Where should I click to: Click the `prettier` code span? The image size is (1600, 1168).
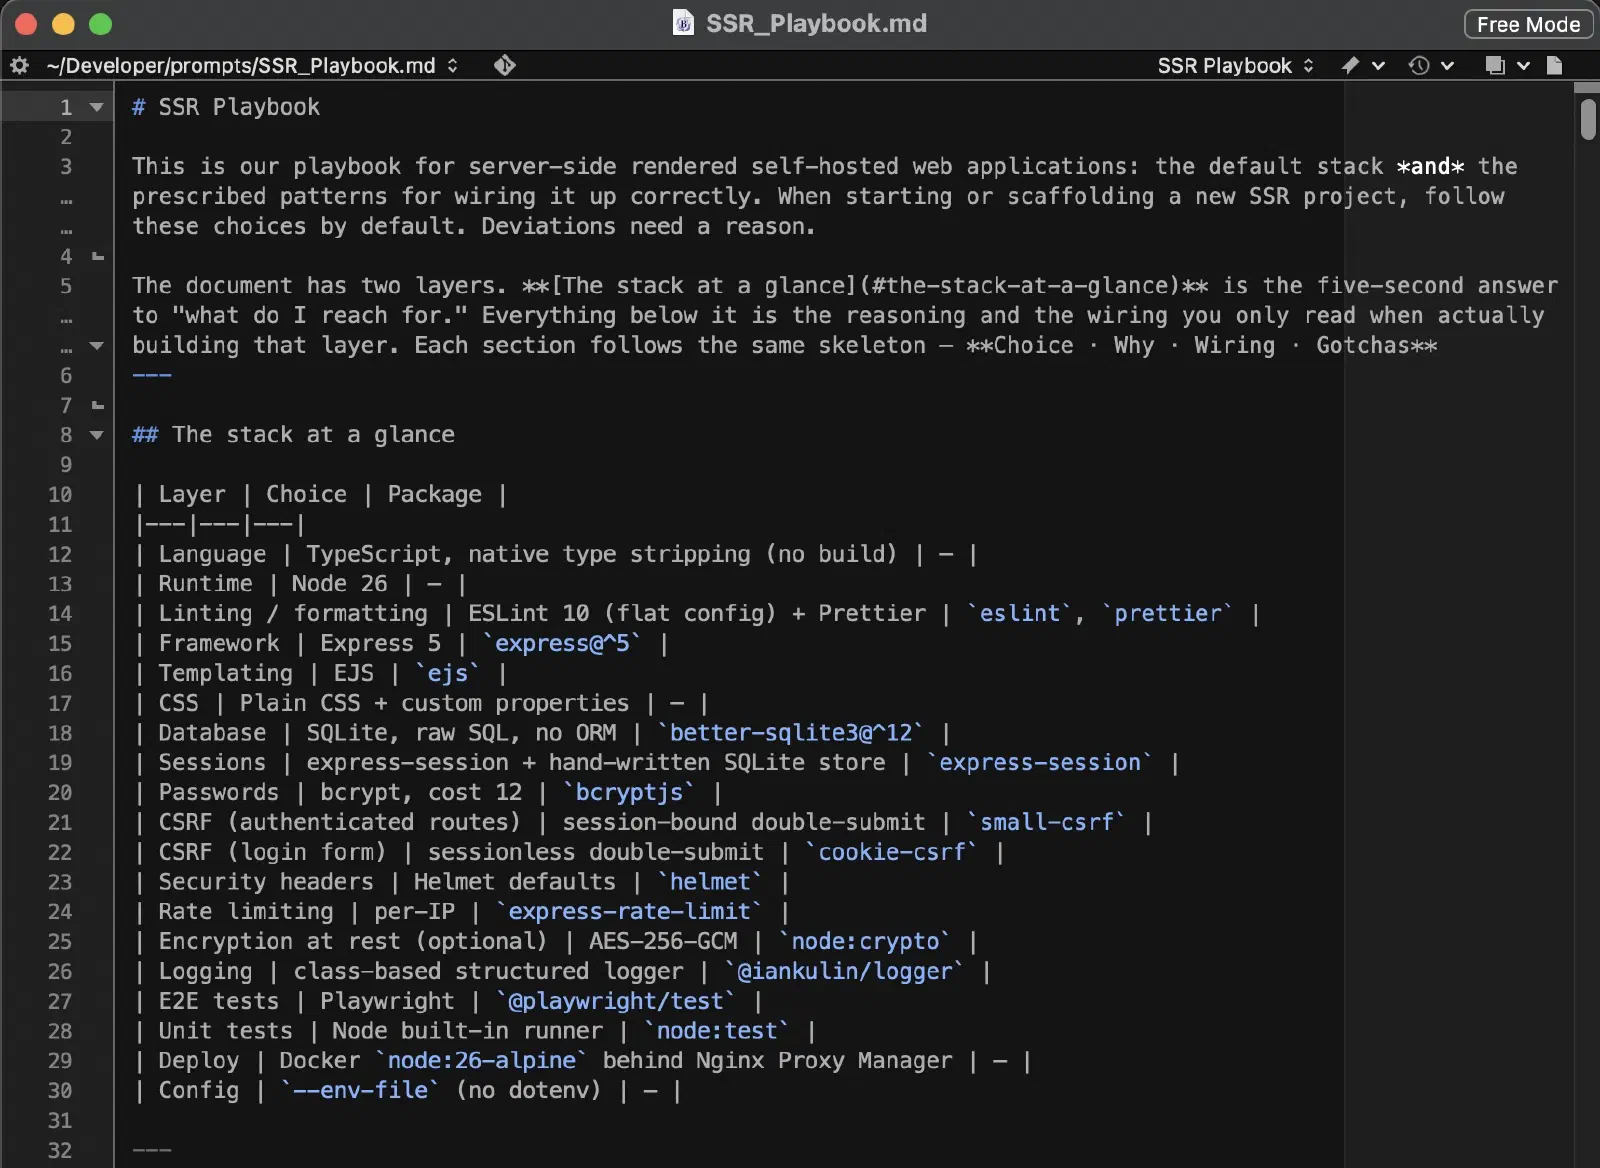(x=1168, y=614)
